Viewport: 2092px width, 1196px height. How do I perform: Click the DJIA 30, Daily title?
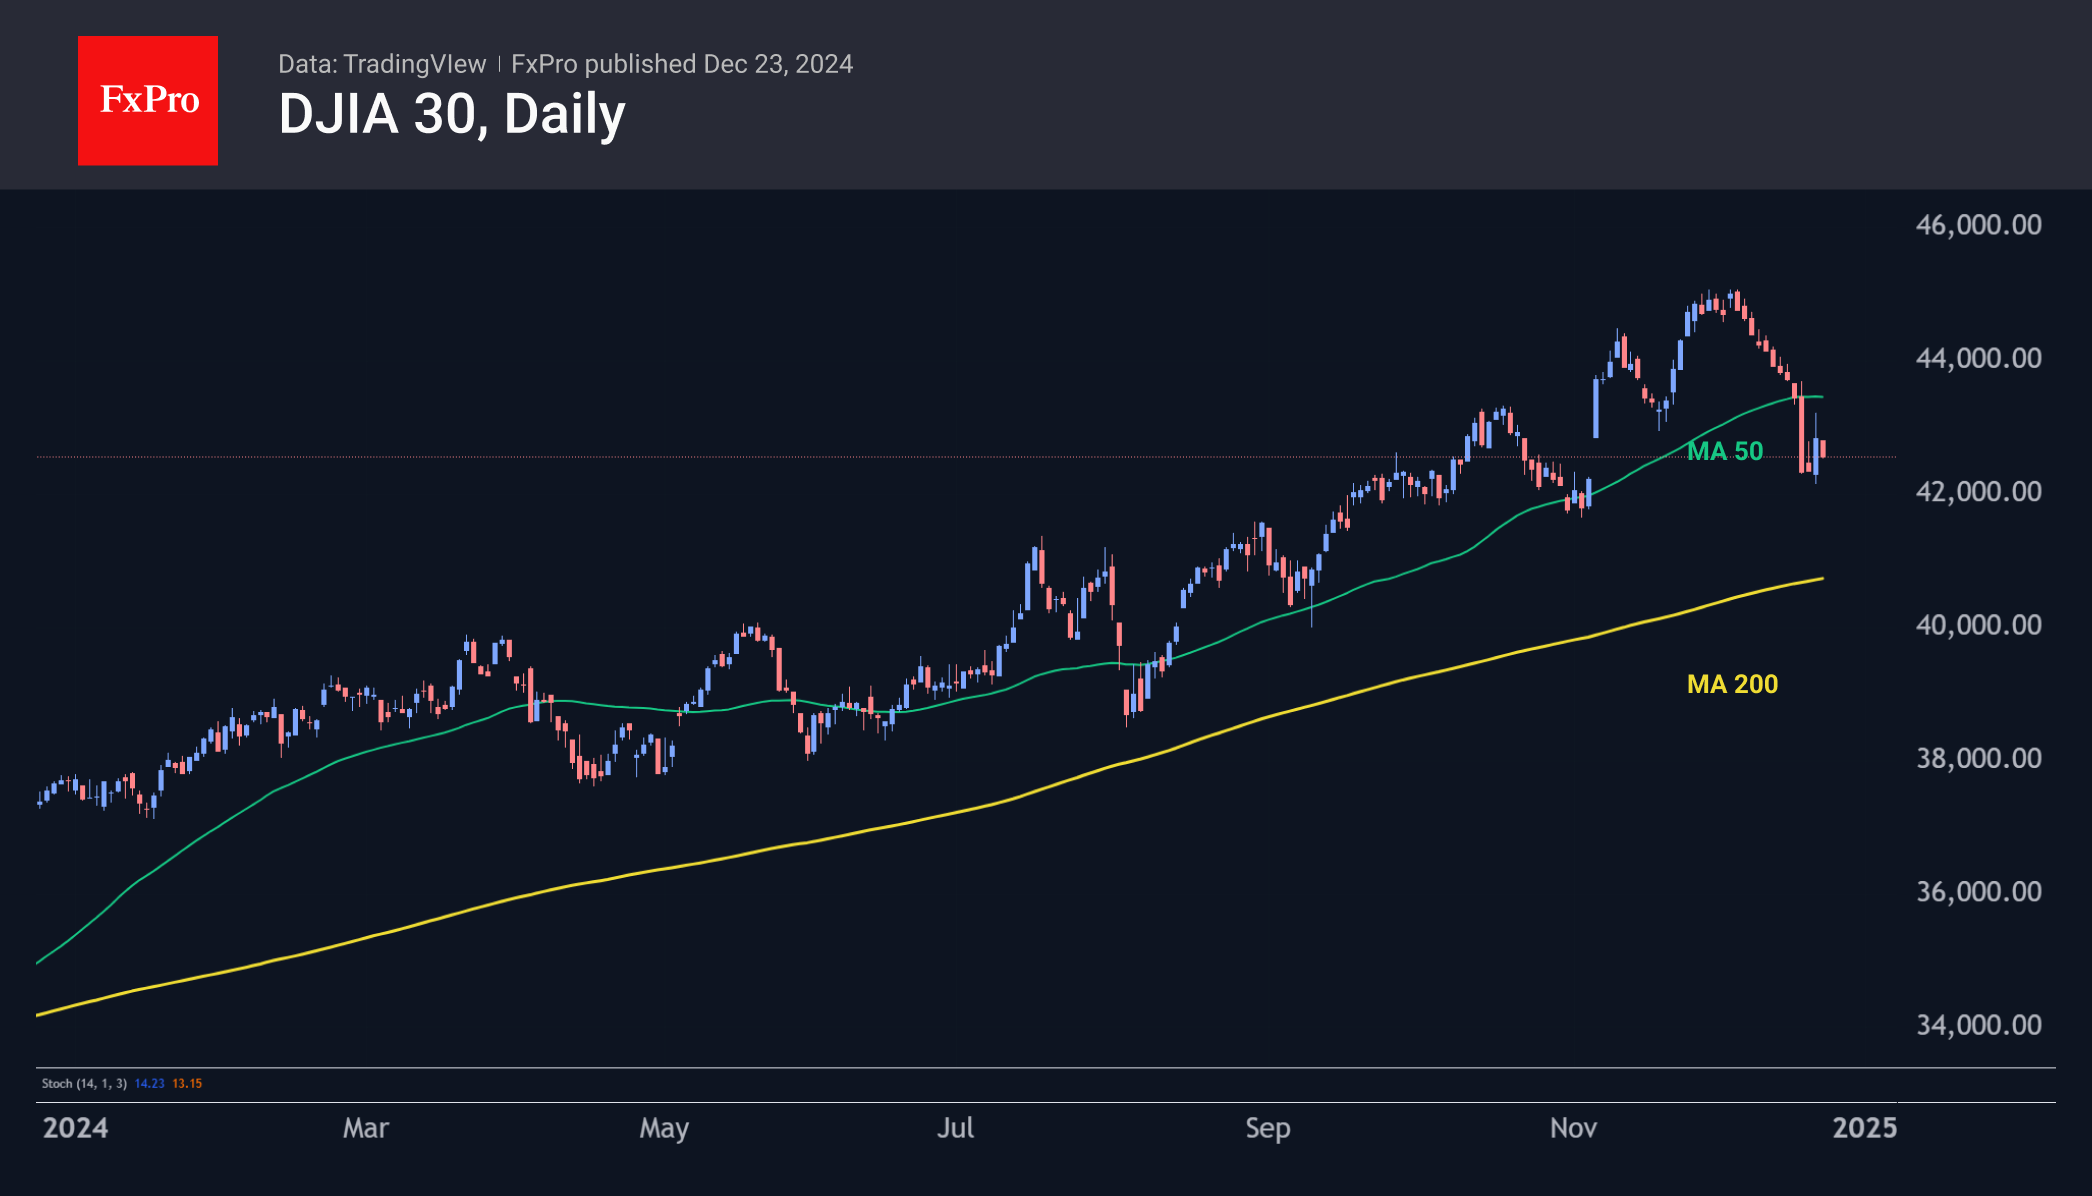451,114
